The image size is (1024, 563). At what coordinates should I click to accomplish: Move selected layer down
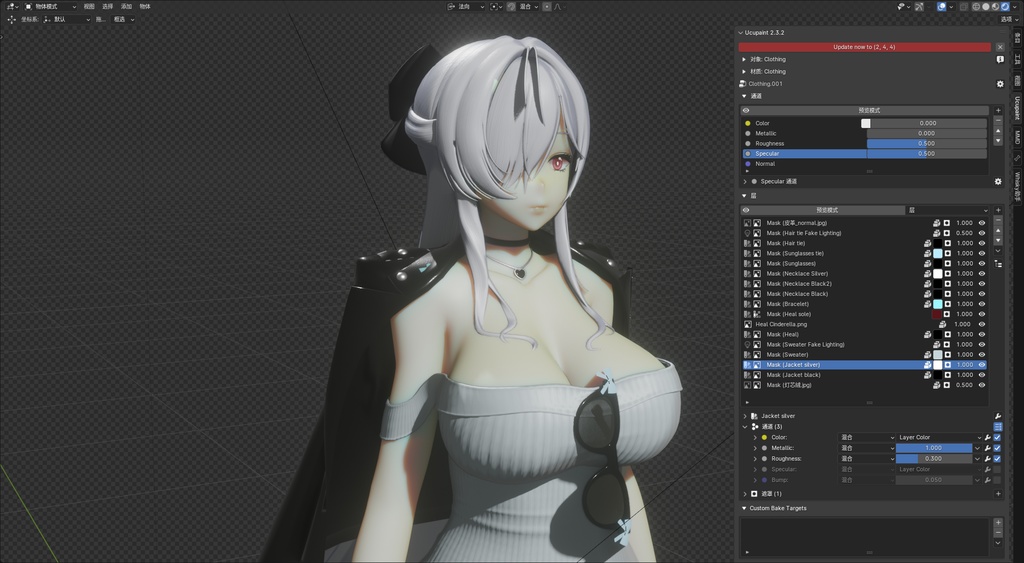[998, 240]
